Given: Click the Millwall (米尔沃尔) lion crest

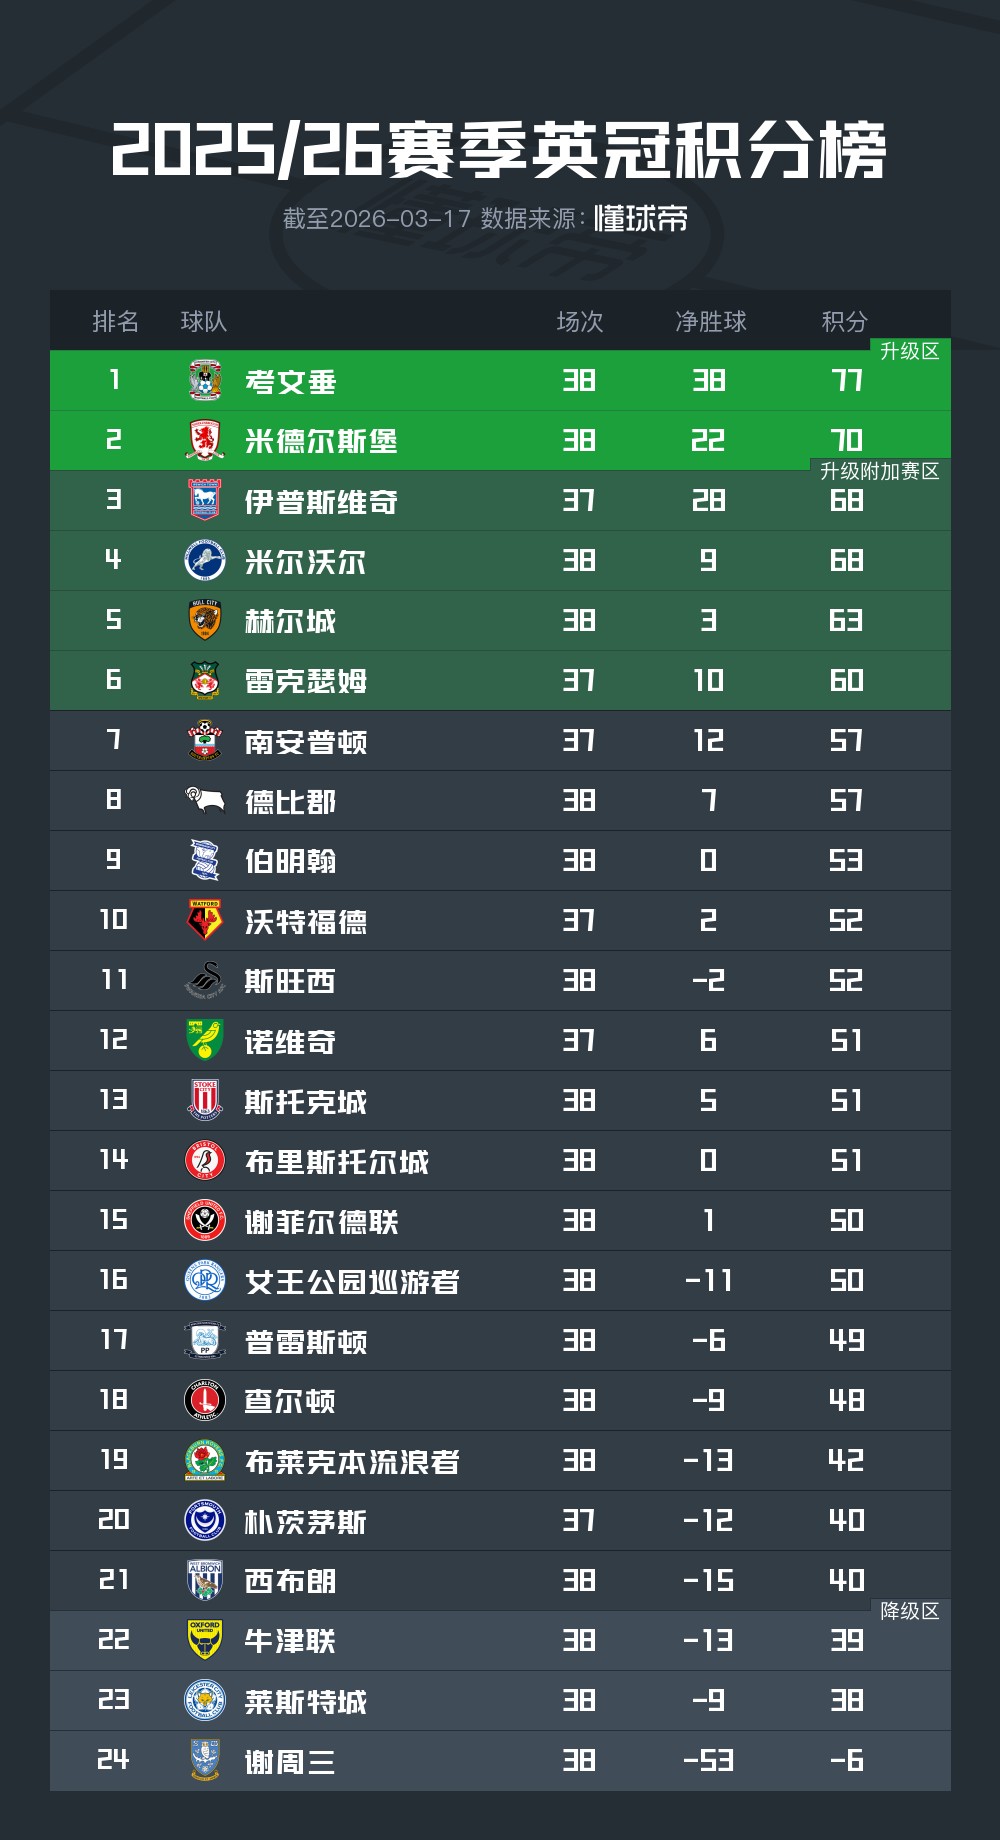Looking at the screenshot, I should [205, 561].
